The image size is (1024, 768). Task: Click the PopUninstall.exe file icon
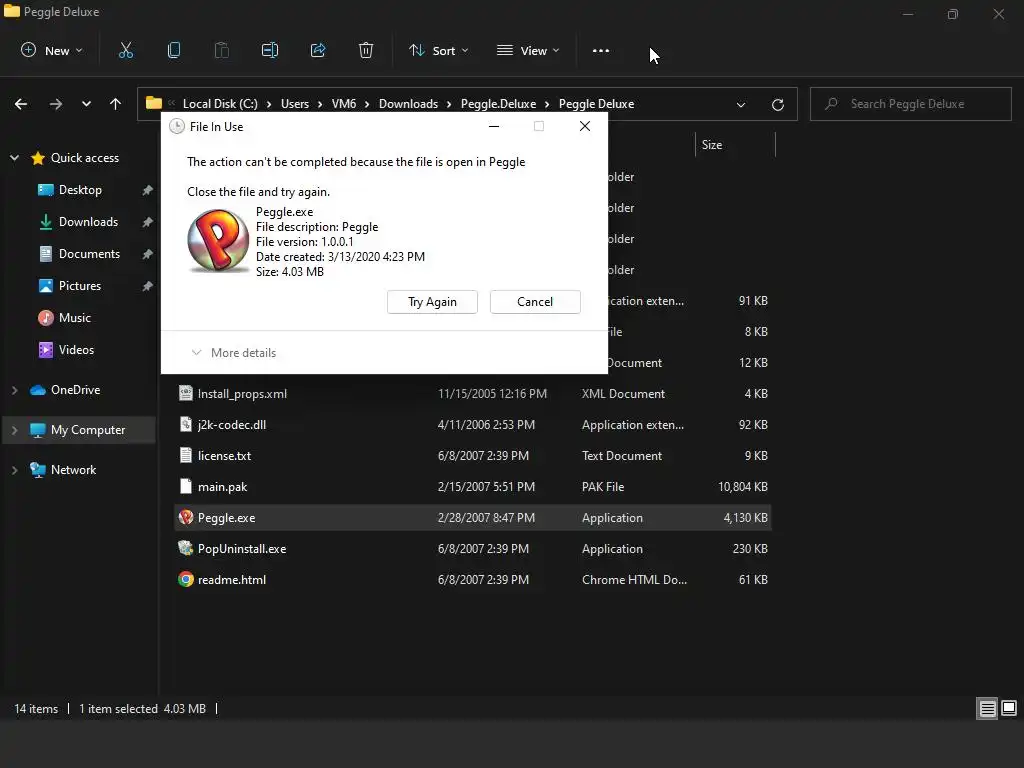(x=186, y=549)
